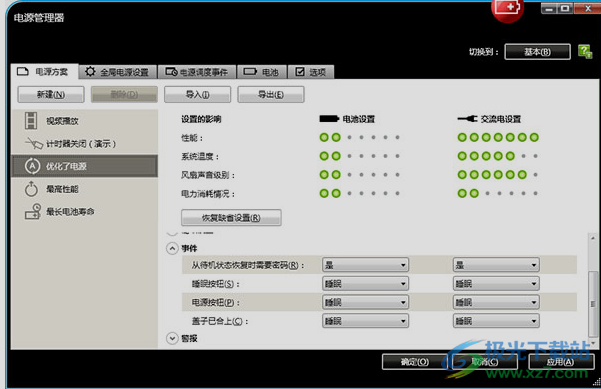The height and width of the screenshot is (389, 601).
Task: Switch to the 电池 tab
Action: pyautogui.click(x=262, y=72)
